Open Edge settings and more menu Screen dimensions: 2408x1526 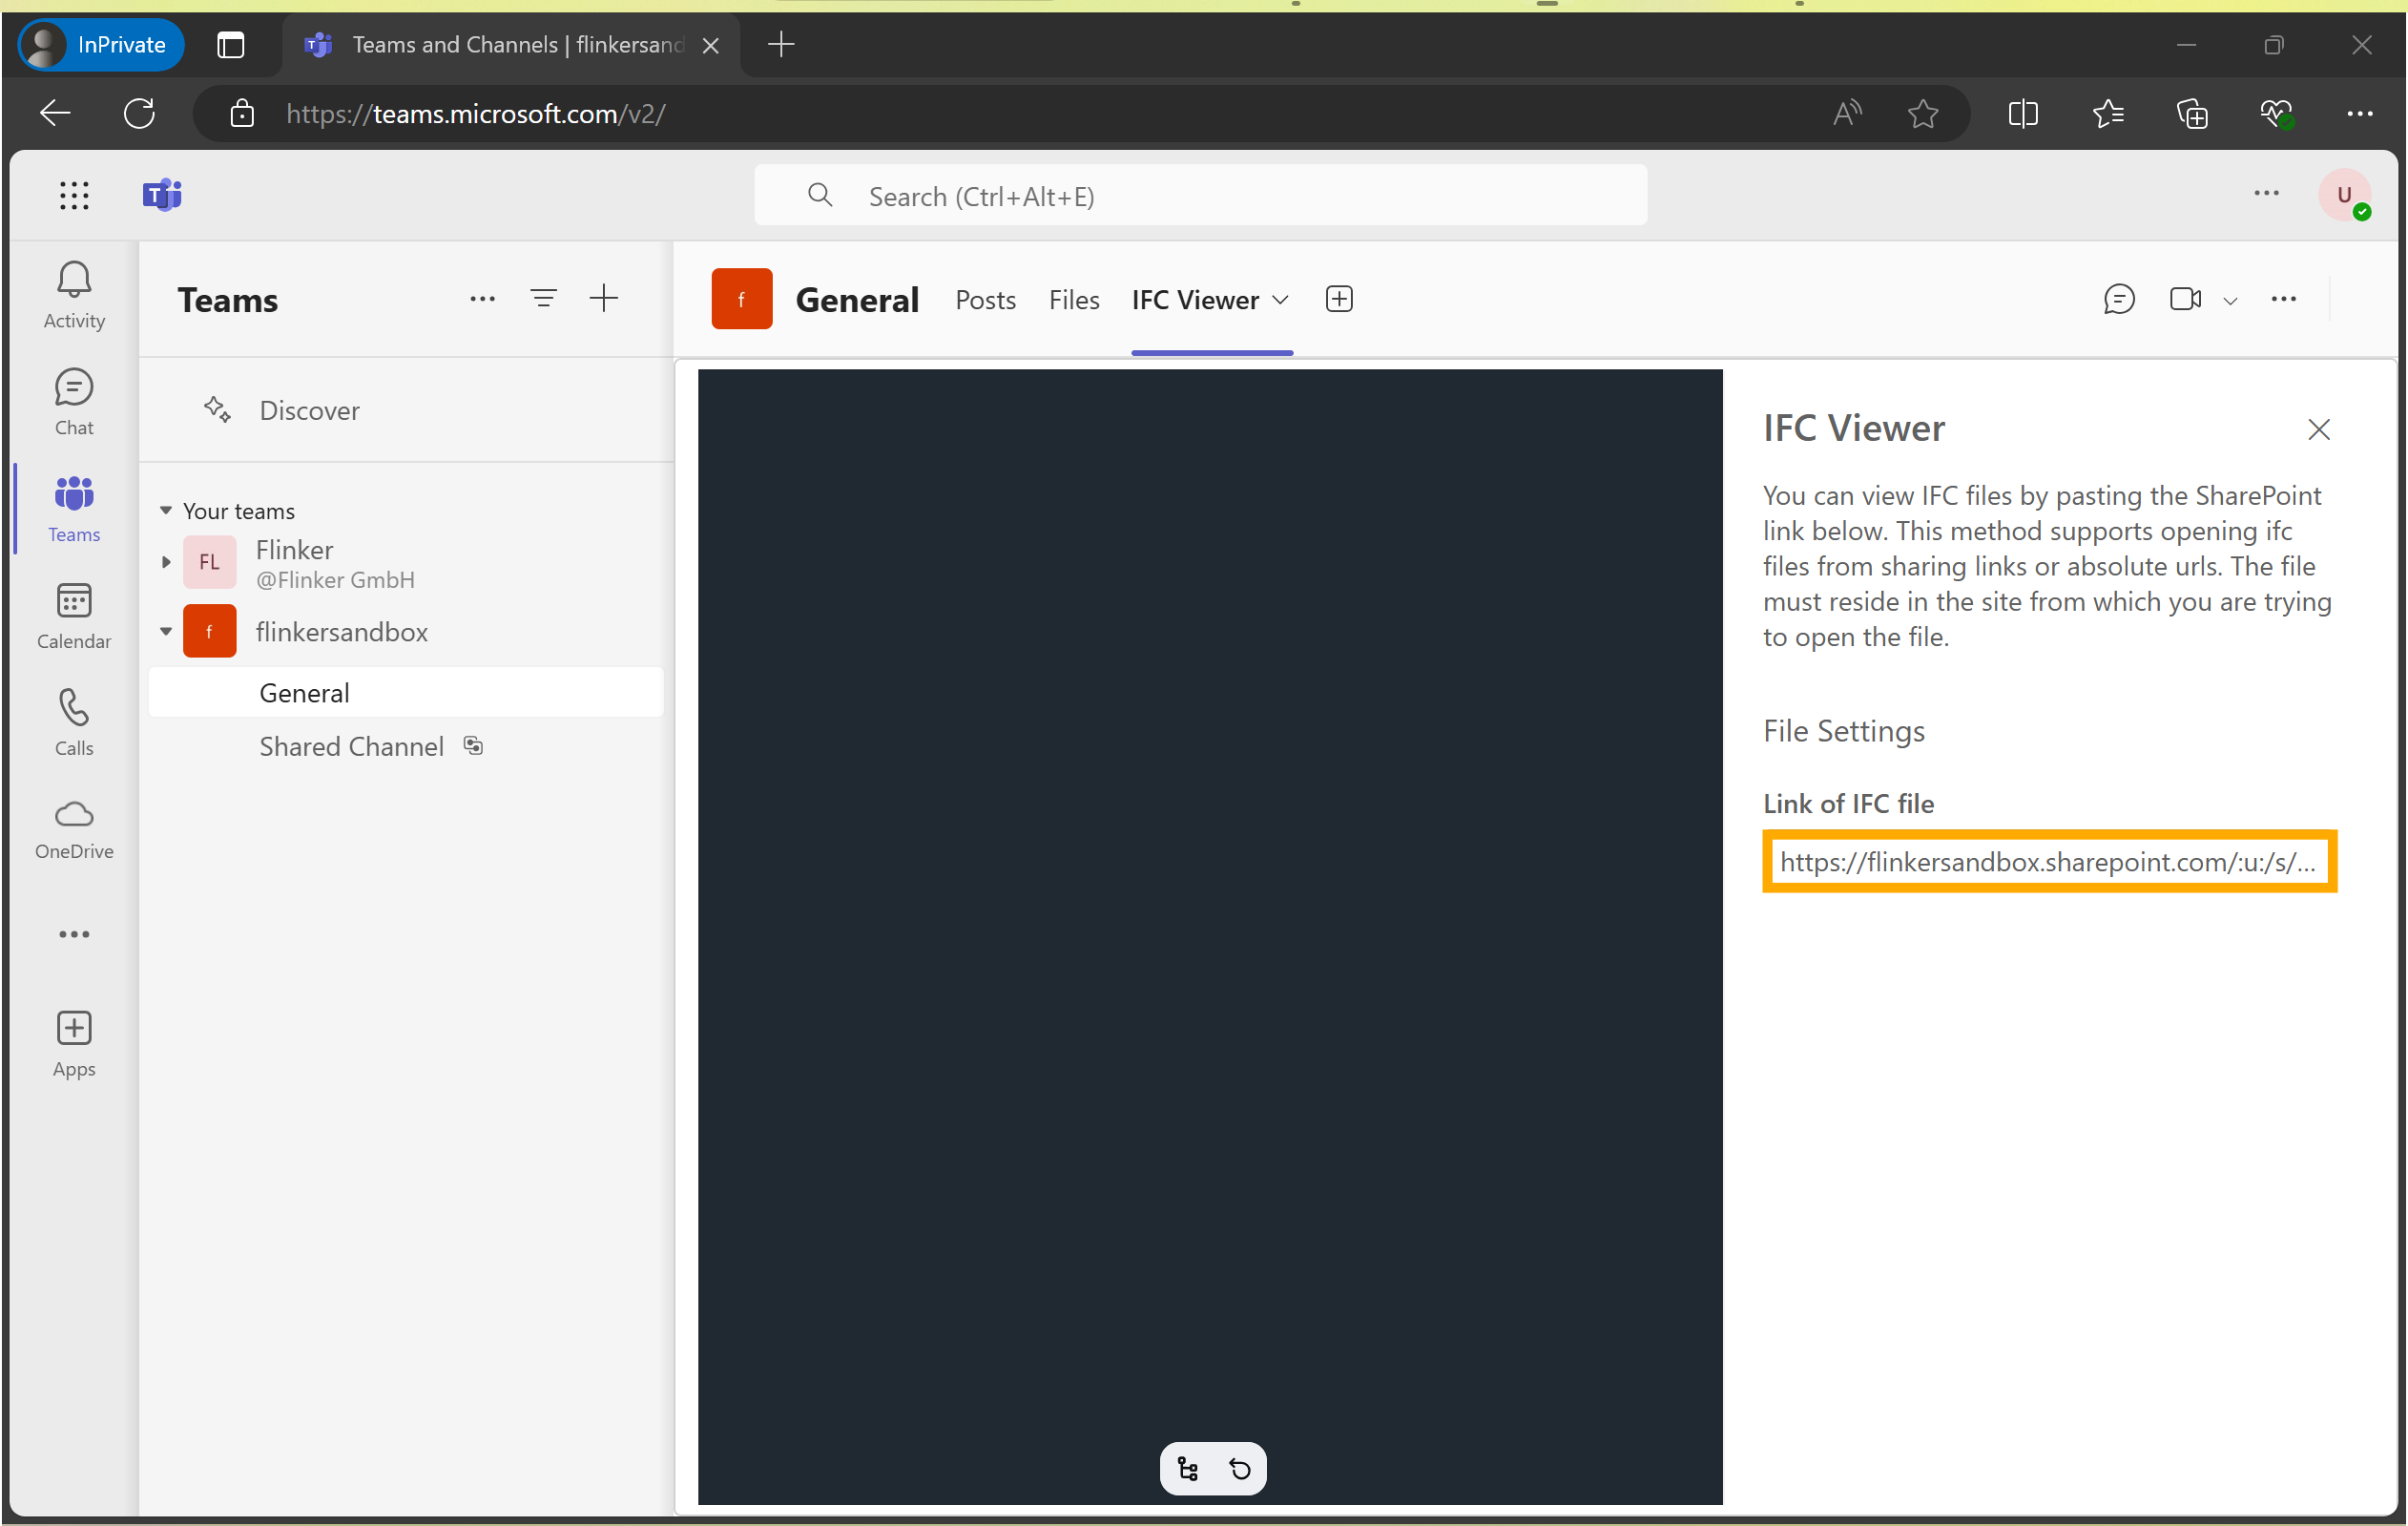[x=2360, y=113]
